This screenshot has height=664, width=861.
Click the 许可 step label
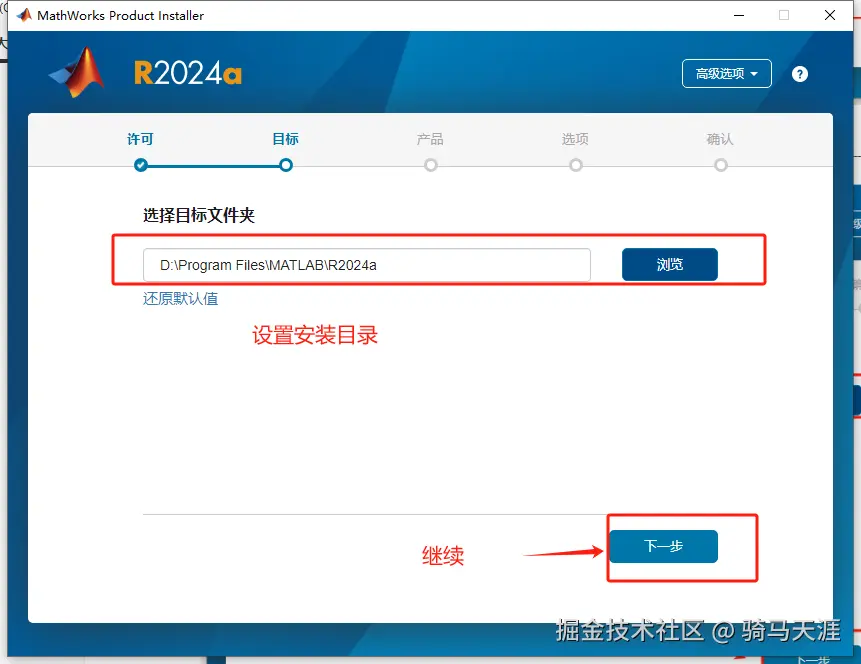(141, 140)
